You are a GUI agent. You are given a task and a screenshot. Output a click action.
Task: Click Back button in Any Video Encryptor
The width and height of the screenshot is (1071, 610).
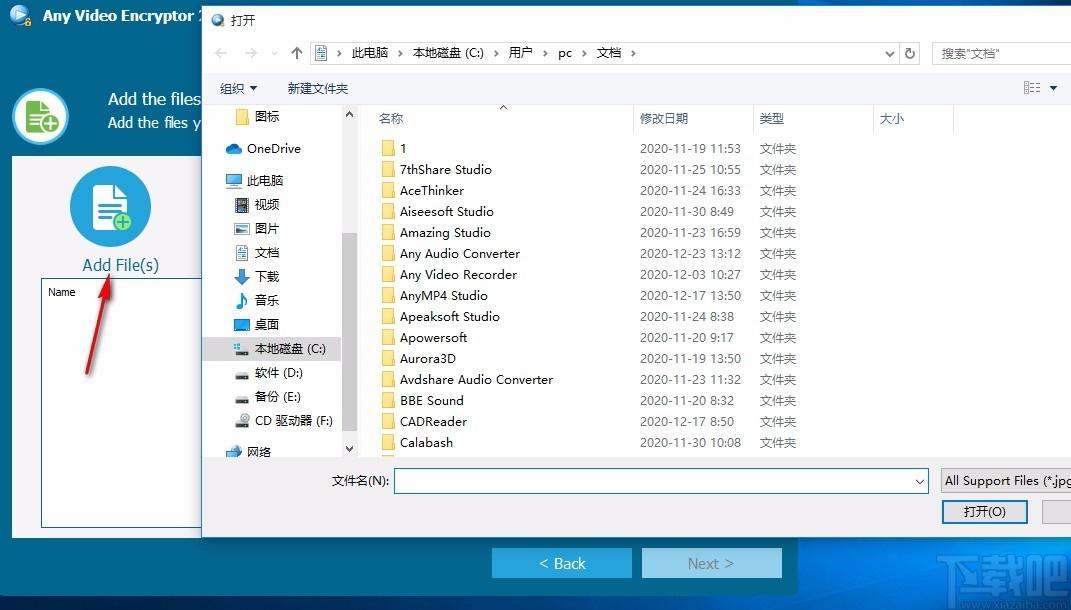coord(561,564)
